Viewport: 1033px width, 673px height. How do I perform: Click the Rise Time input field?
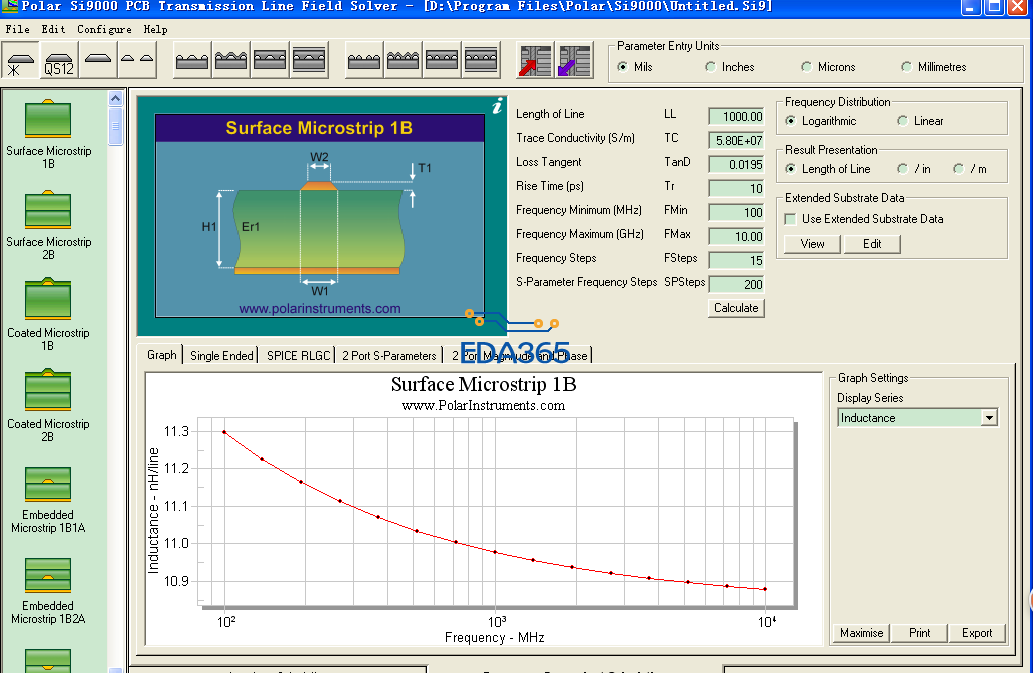pyautogui.click(x=736, y=188)
